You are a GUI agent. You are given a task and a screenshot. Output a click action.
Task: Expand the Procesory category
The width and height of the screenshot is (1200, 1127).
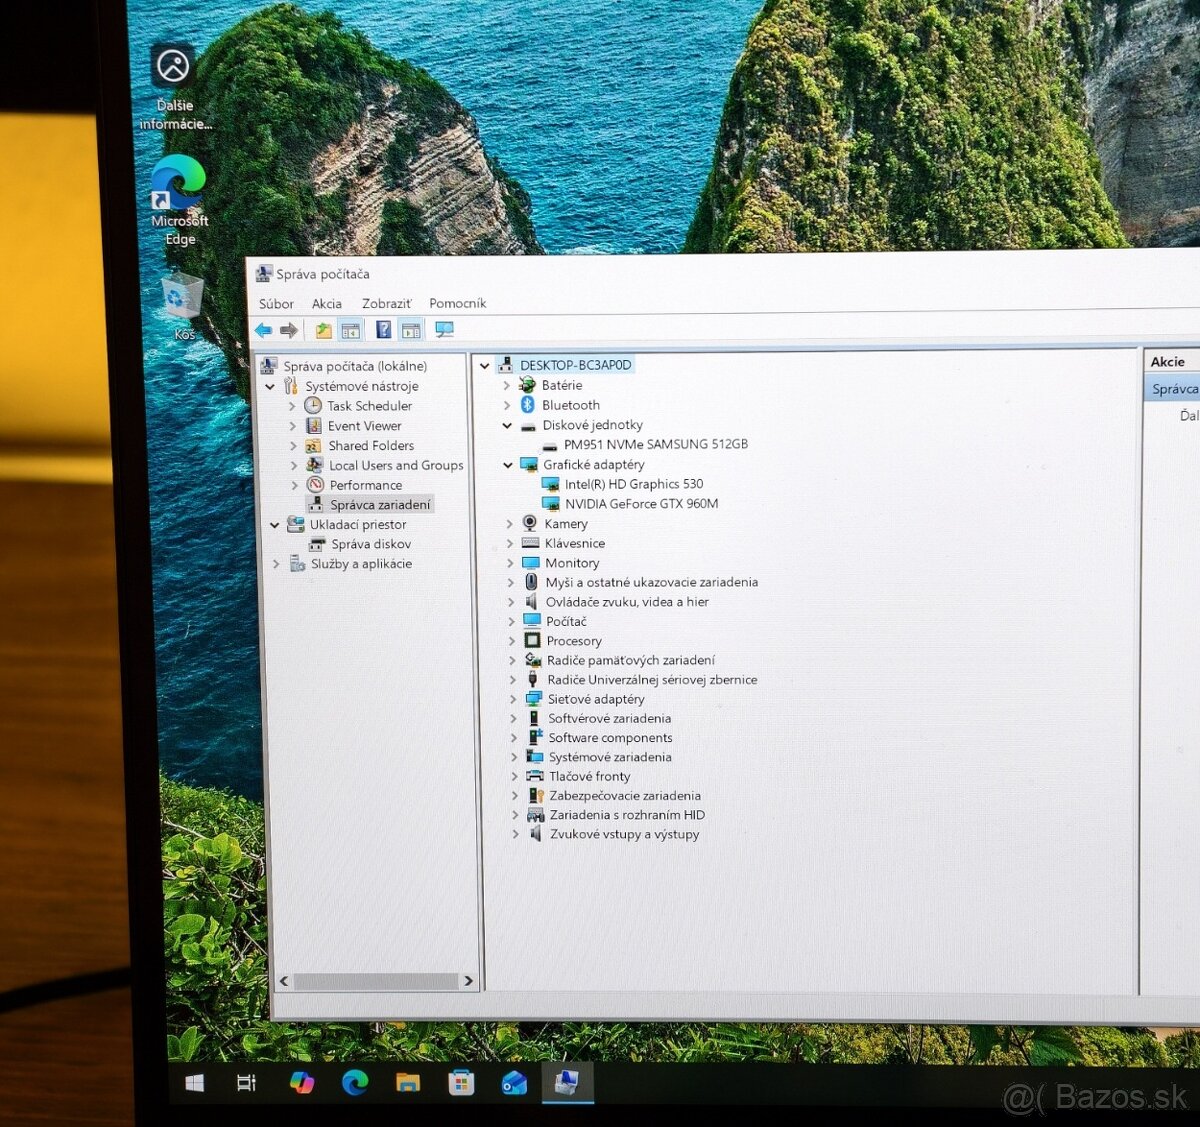pyautogui.click(x=511, y=640)
